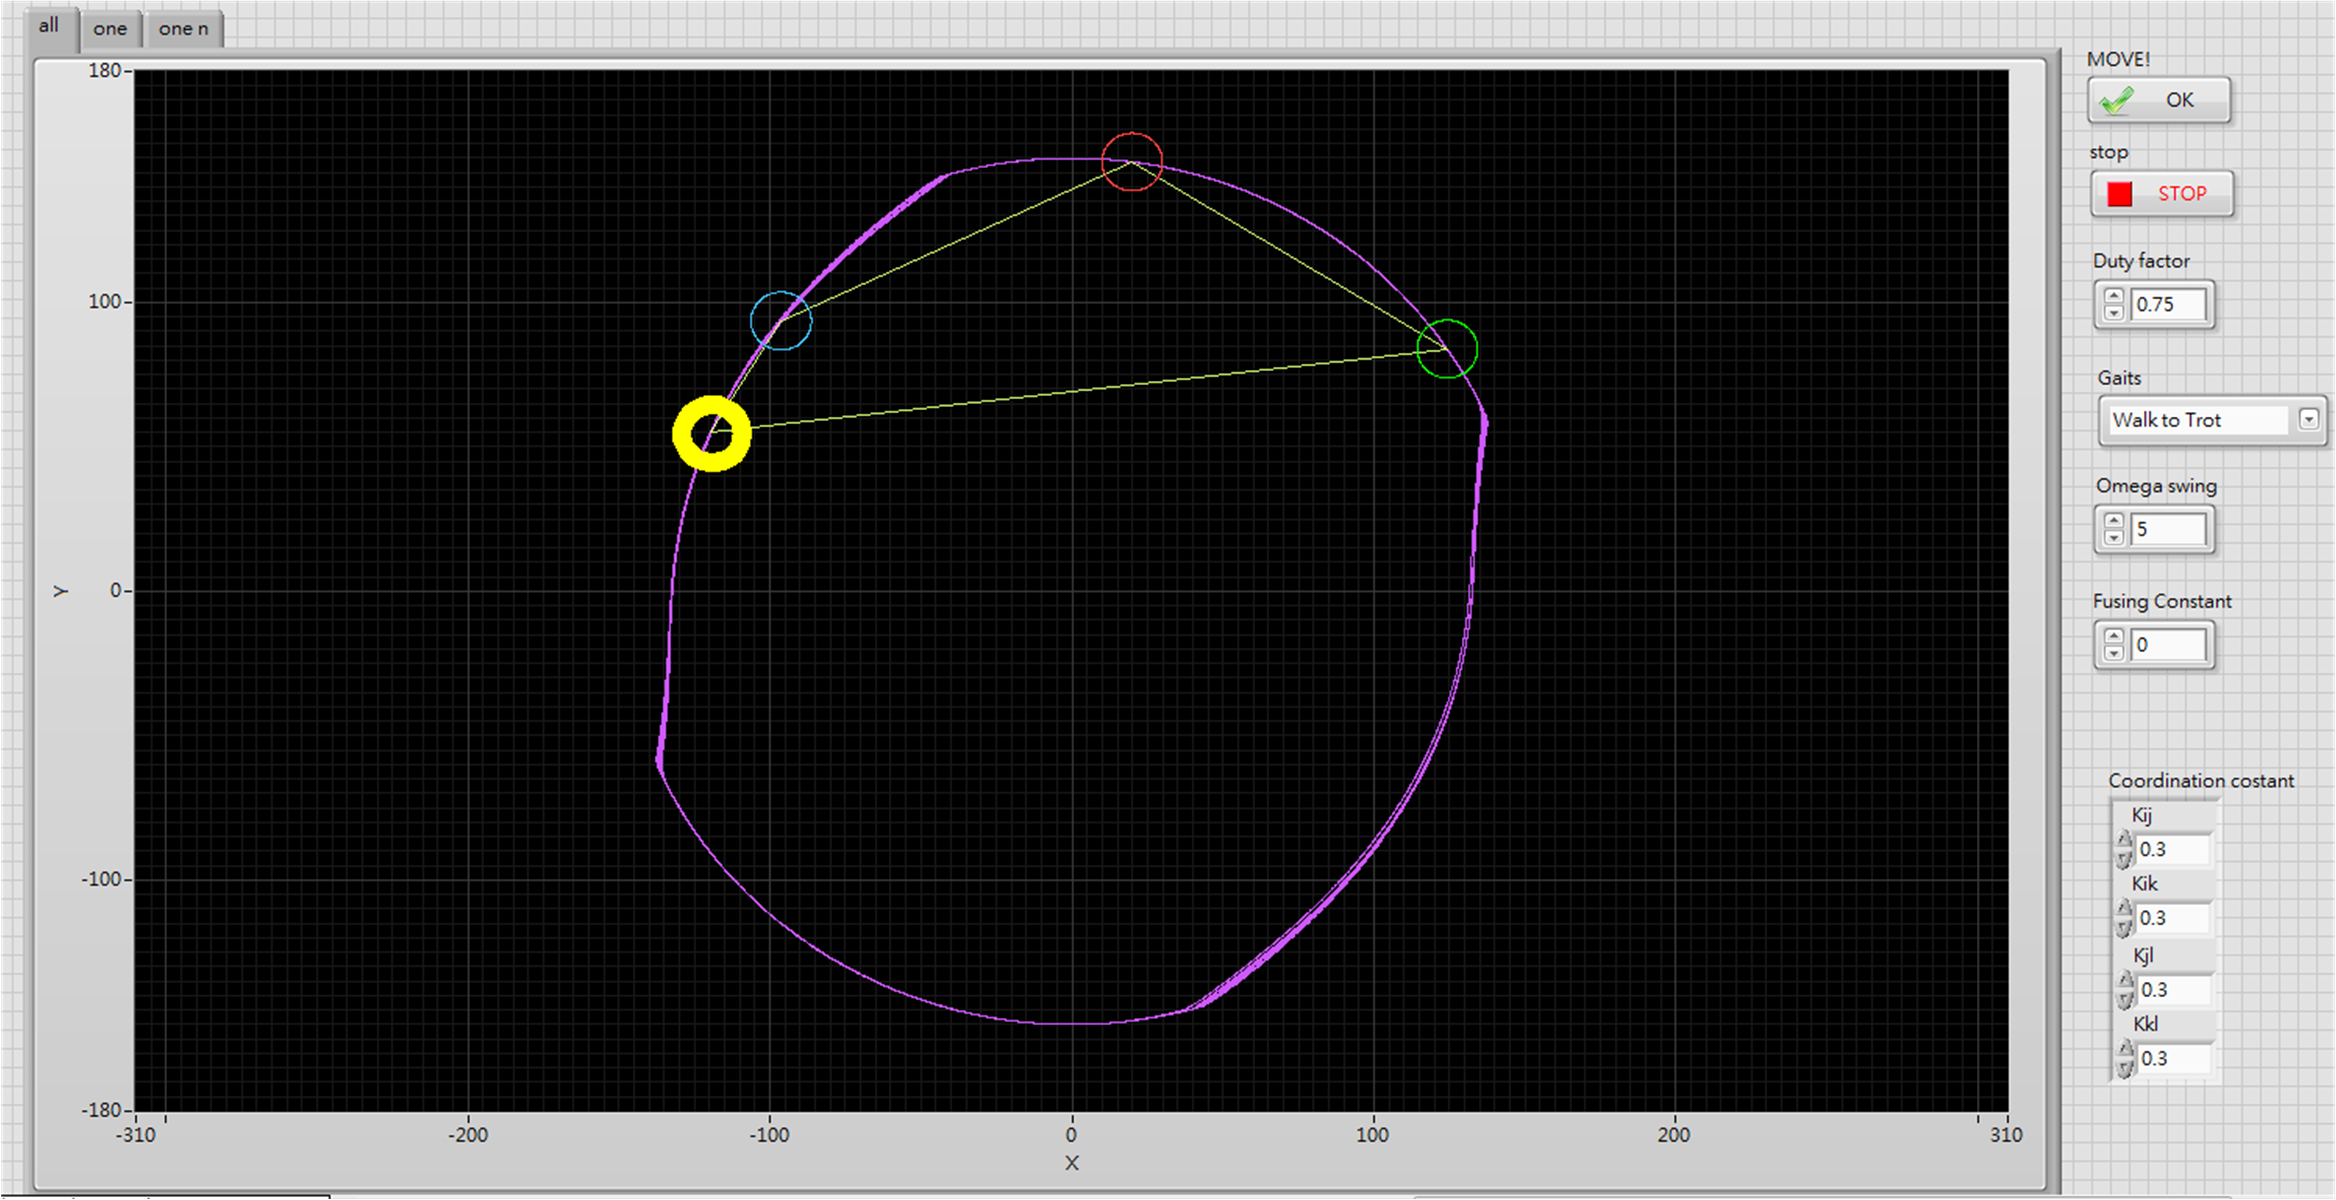Switch to the "all" tab
This screenshot has height=1200, width=2336.
click(x=48, y=26)
